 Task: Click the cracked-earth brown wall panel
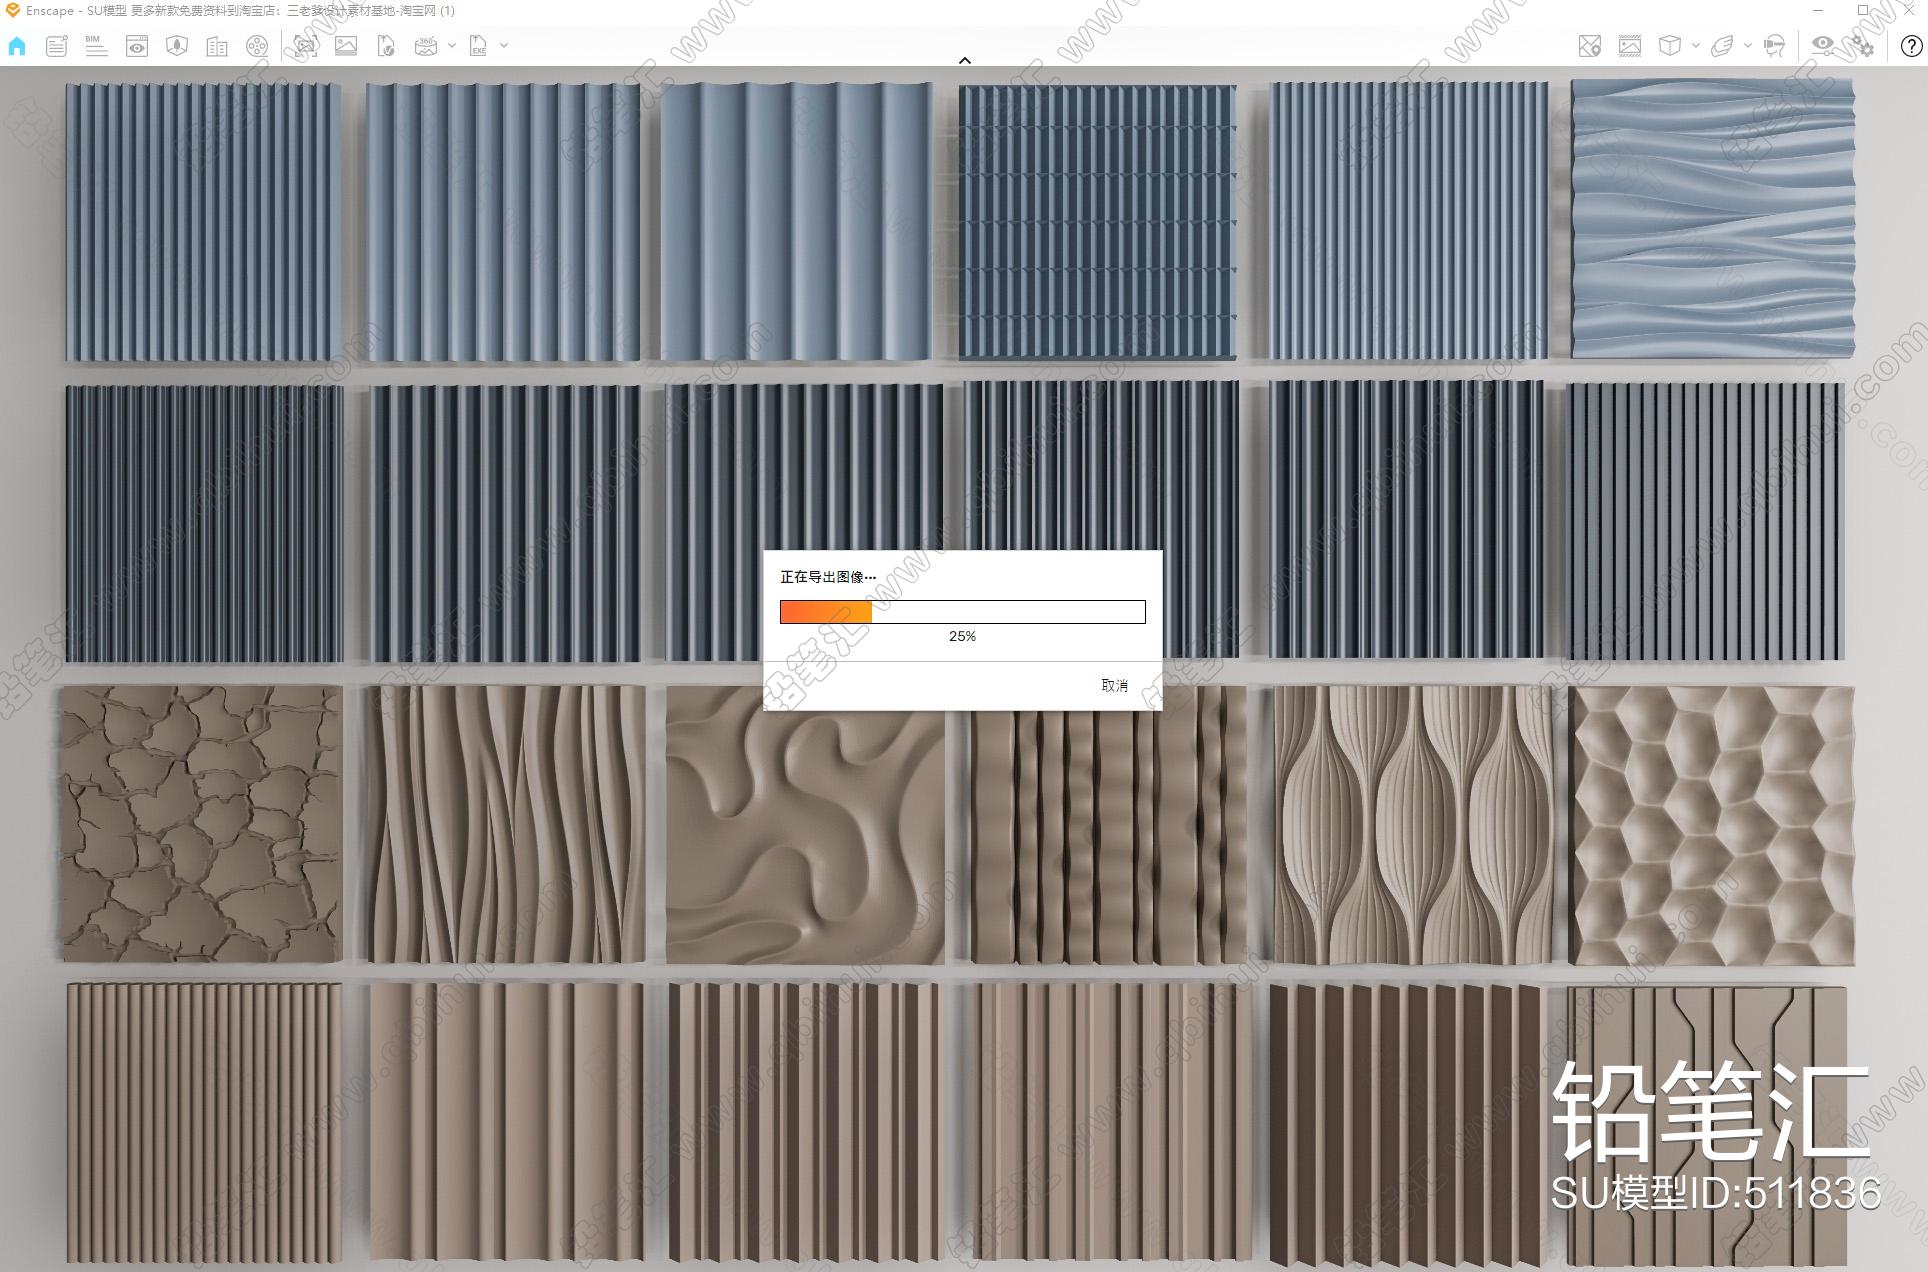point(201,823)
